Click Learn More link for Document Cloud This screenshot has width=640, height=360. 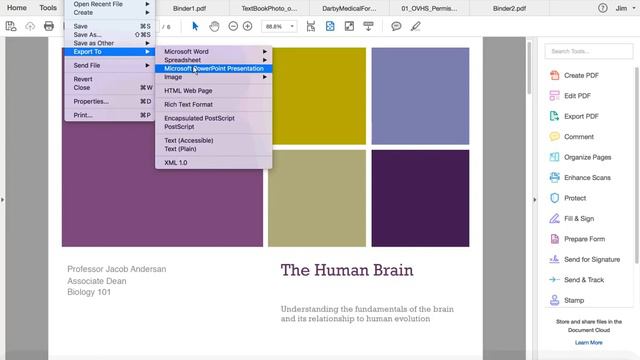[589, 342]
